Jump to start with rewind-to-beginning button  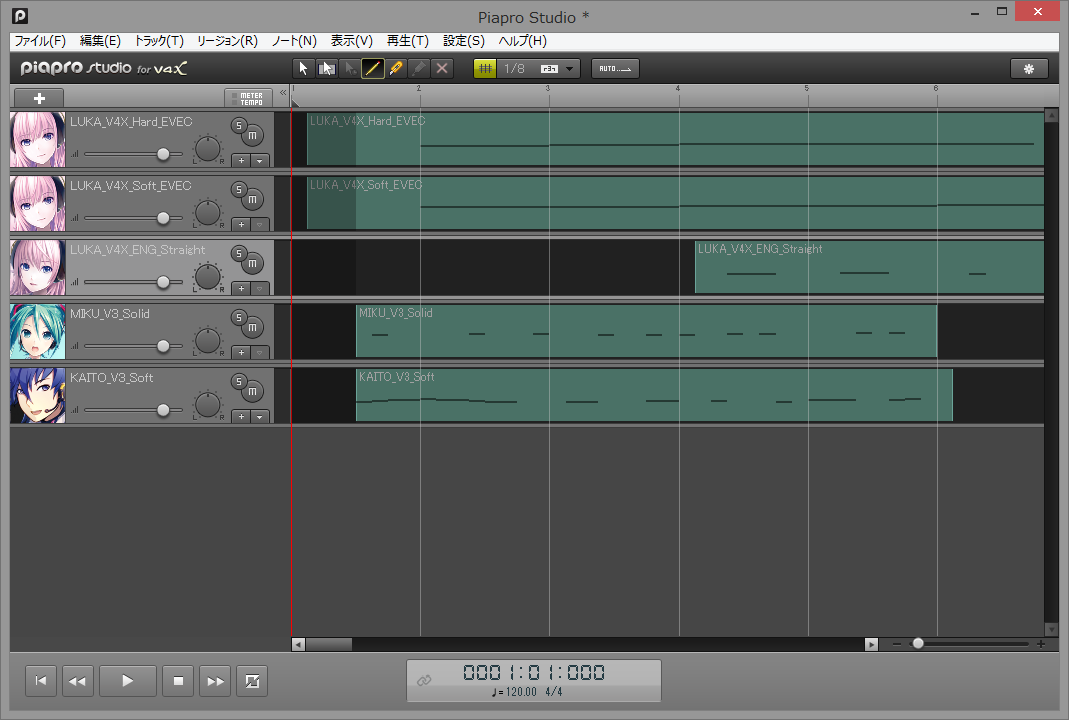coord(41,681)
